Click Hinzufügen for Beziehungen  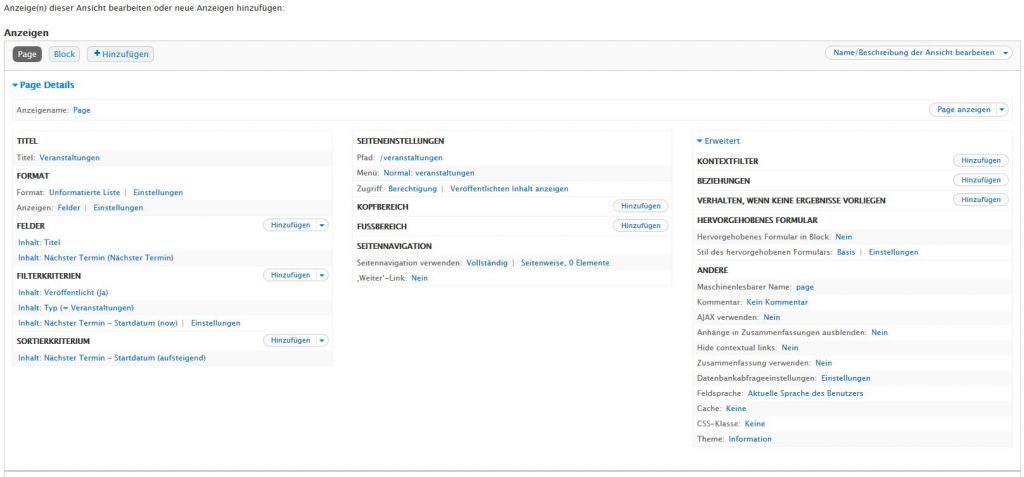[980, 180]
